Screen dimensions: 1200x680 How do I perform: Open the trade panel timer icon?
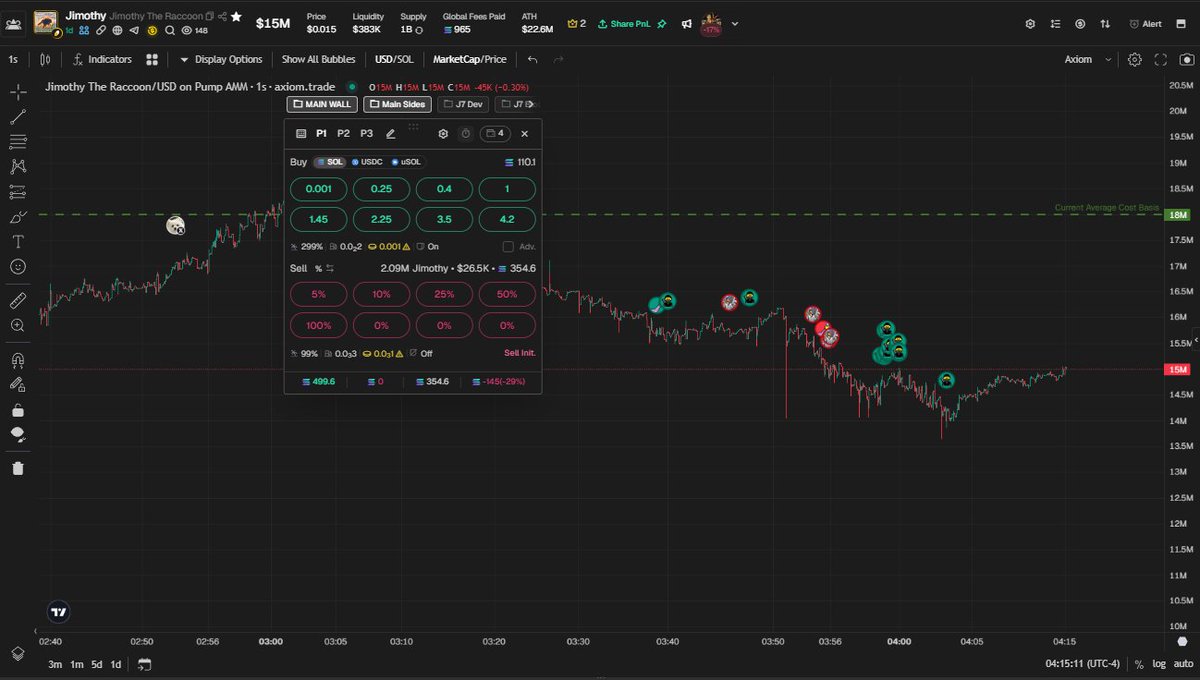[x=466, y=133]
